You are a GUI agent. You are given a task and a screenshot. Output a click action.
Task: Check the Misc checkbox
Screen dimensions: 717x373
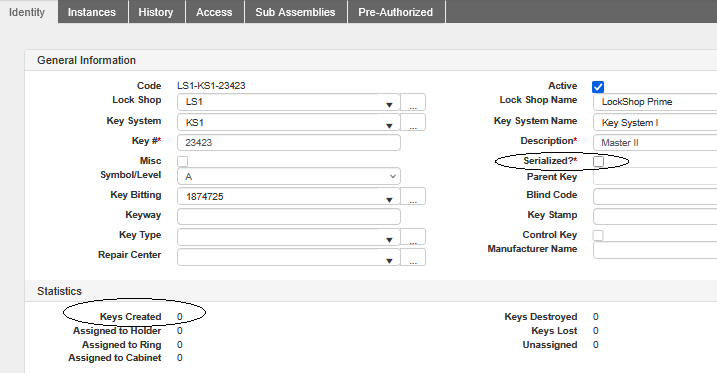[x=182, y=161]
